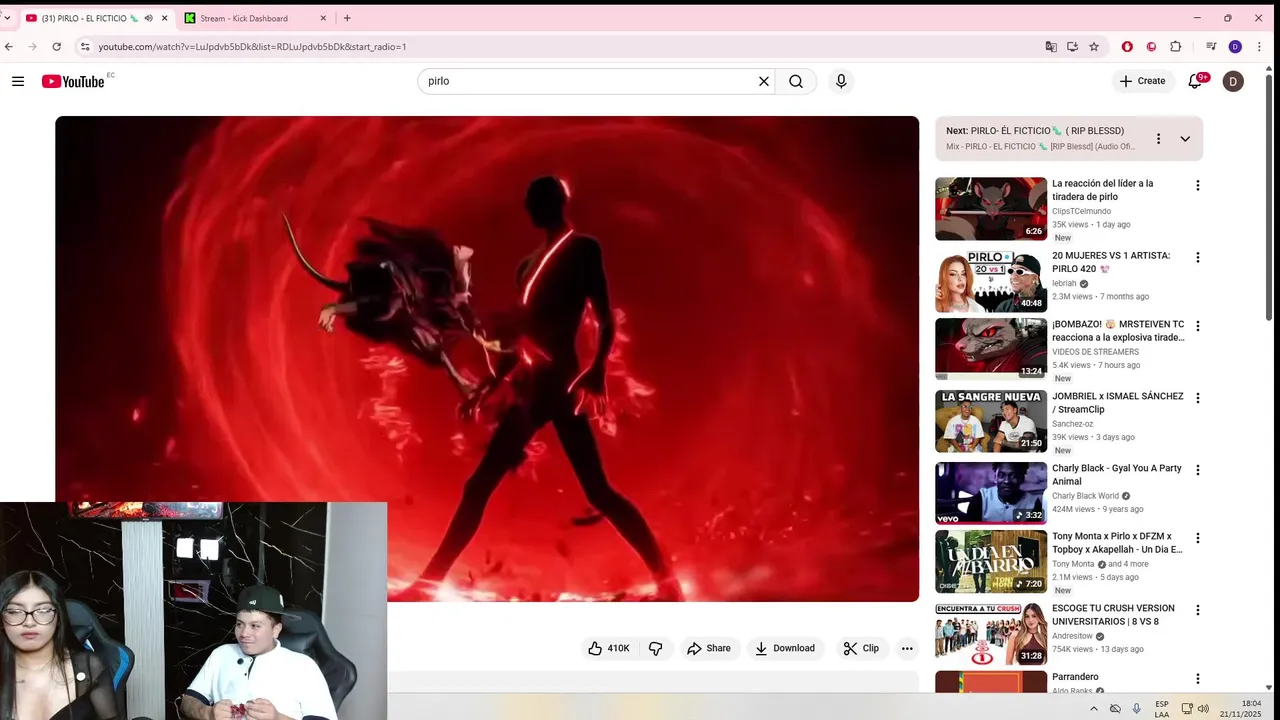This screenshot has height=720, width=1280.
Task: Open the Chrome profile avatar
Action: [x=1235, y=46]
